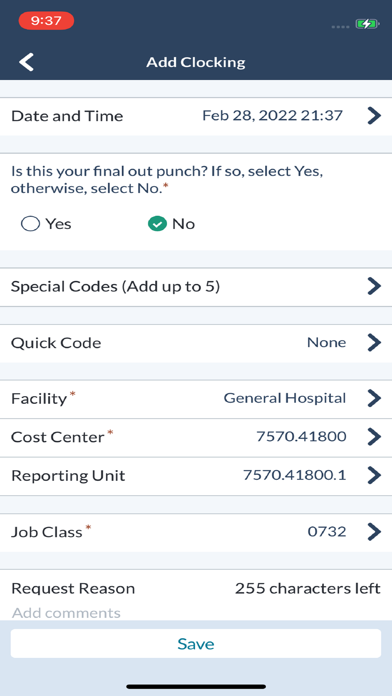Tap the Facility row chevron arrow
392x696 pixels.
(x=374, y=398)
